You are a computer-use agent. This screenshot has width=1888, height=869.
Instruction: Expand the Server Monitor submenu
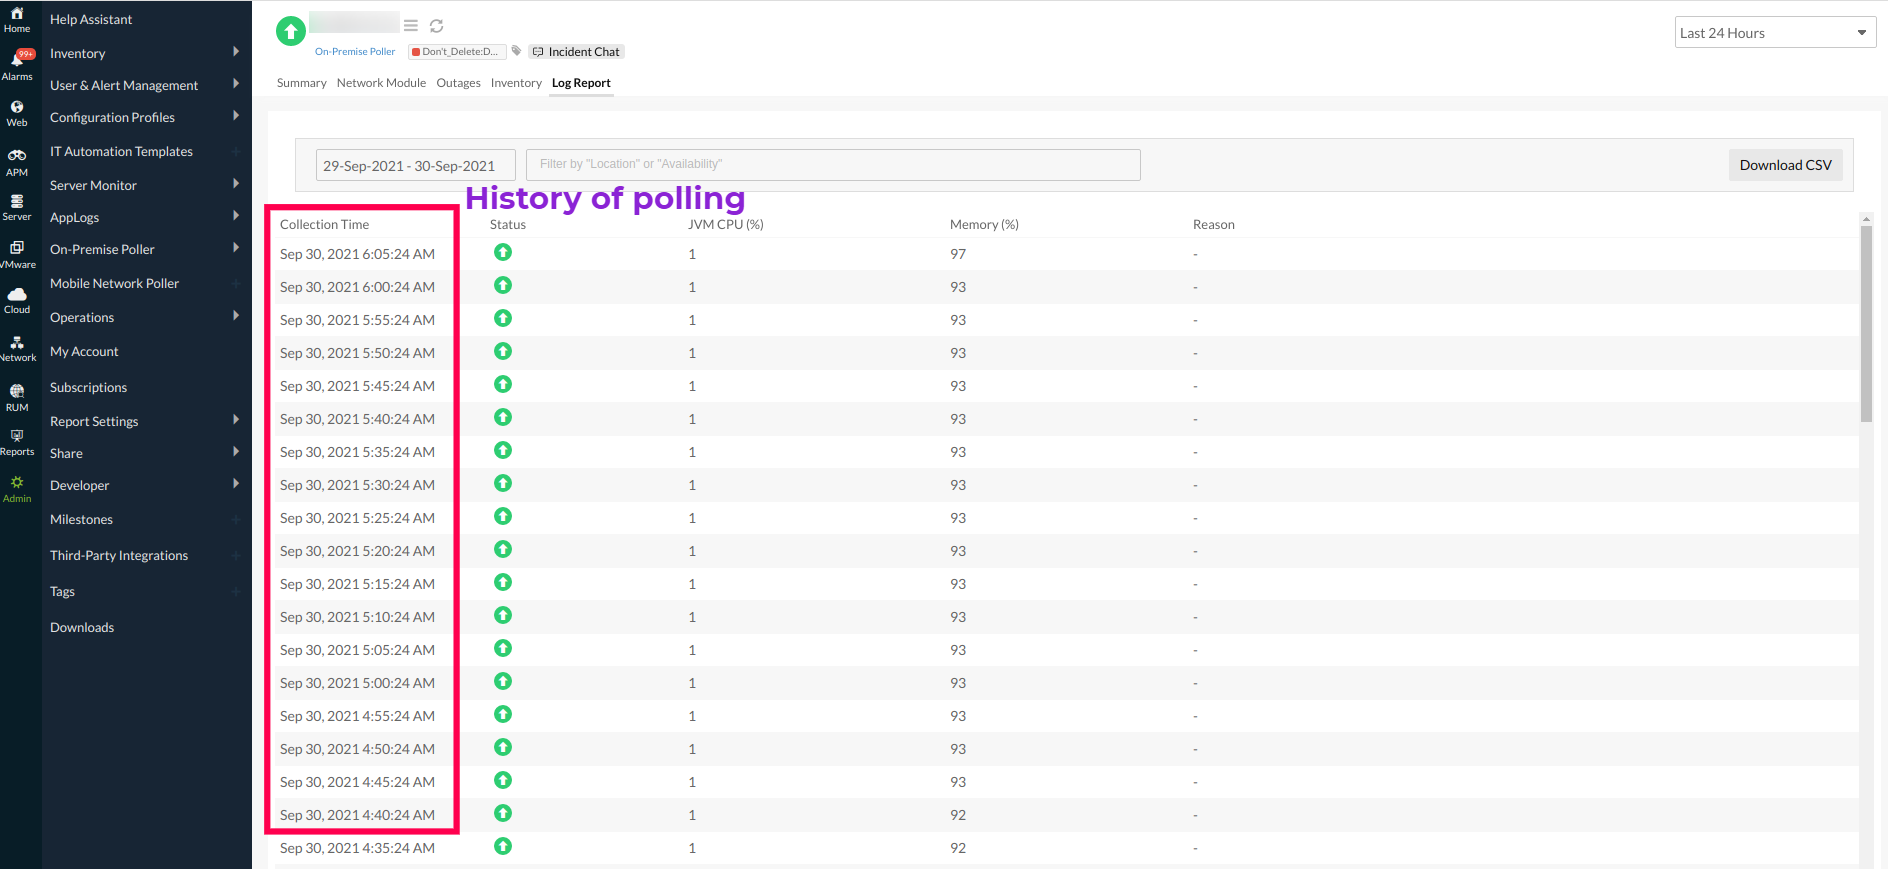145,185
